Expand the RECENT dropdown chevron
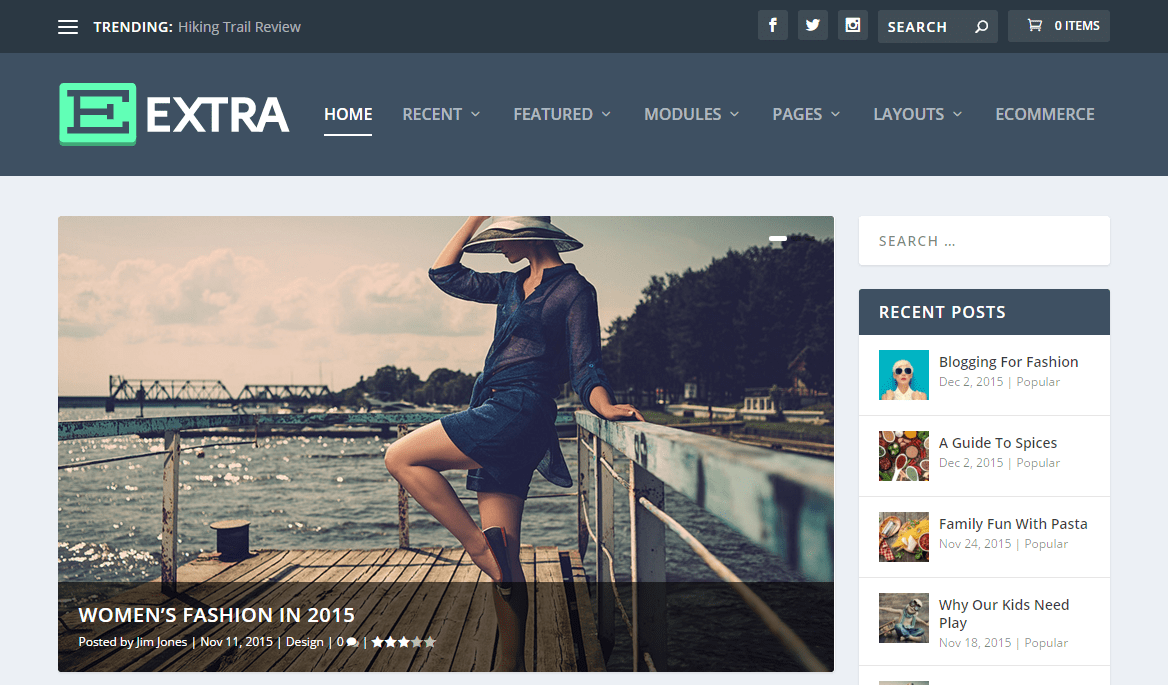The height and width of the screenshot is (685, 1168). pos(475,114)
